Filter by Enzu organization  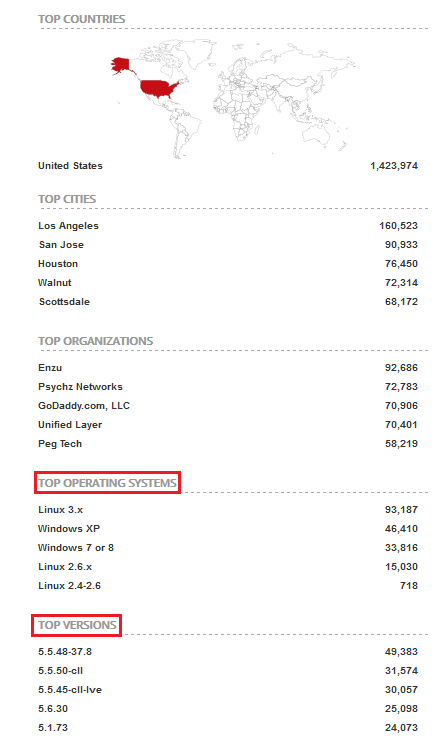pyautogui.click(x=50, y=368)
